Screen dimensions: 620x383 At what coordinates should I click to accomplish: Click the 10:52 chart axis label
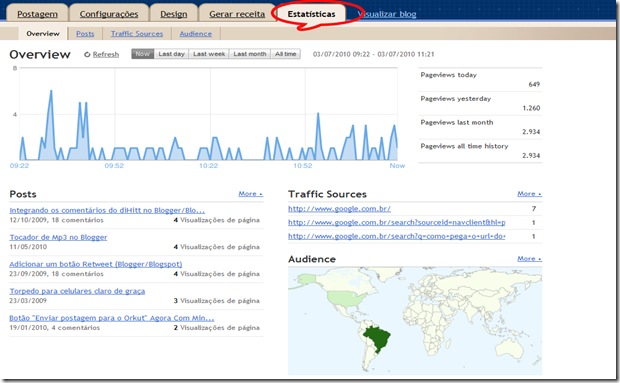(302, 166)
